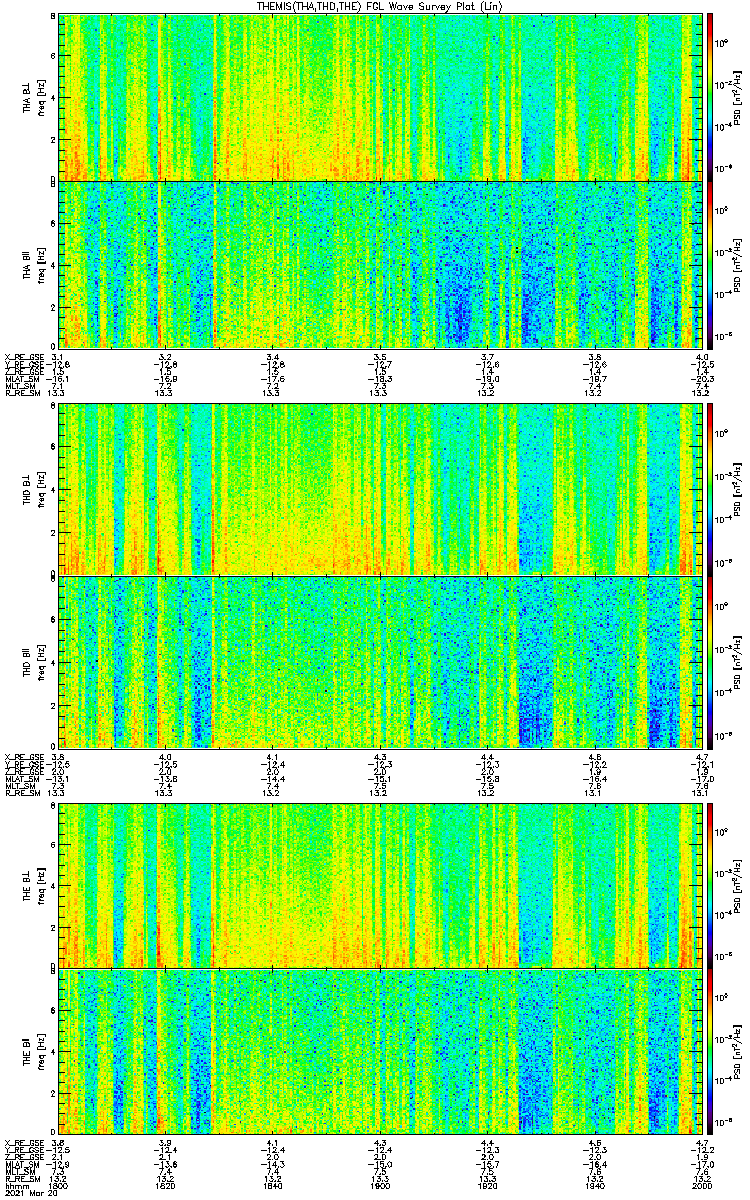Click the 1940 time tick label
Viewport: 750px width, 1200px height.
point(596,1187)
